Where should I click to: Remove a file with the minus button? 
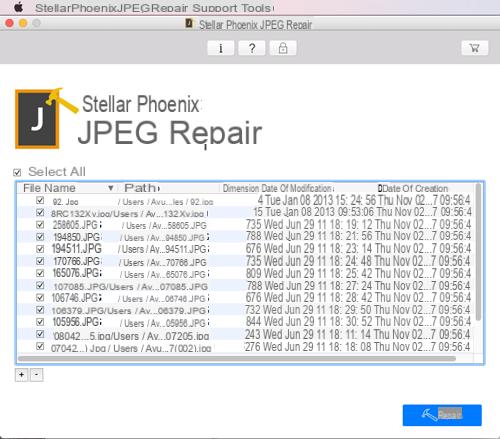[x=37, y=375]
